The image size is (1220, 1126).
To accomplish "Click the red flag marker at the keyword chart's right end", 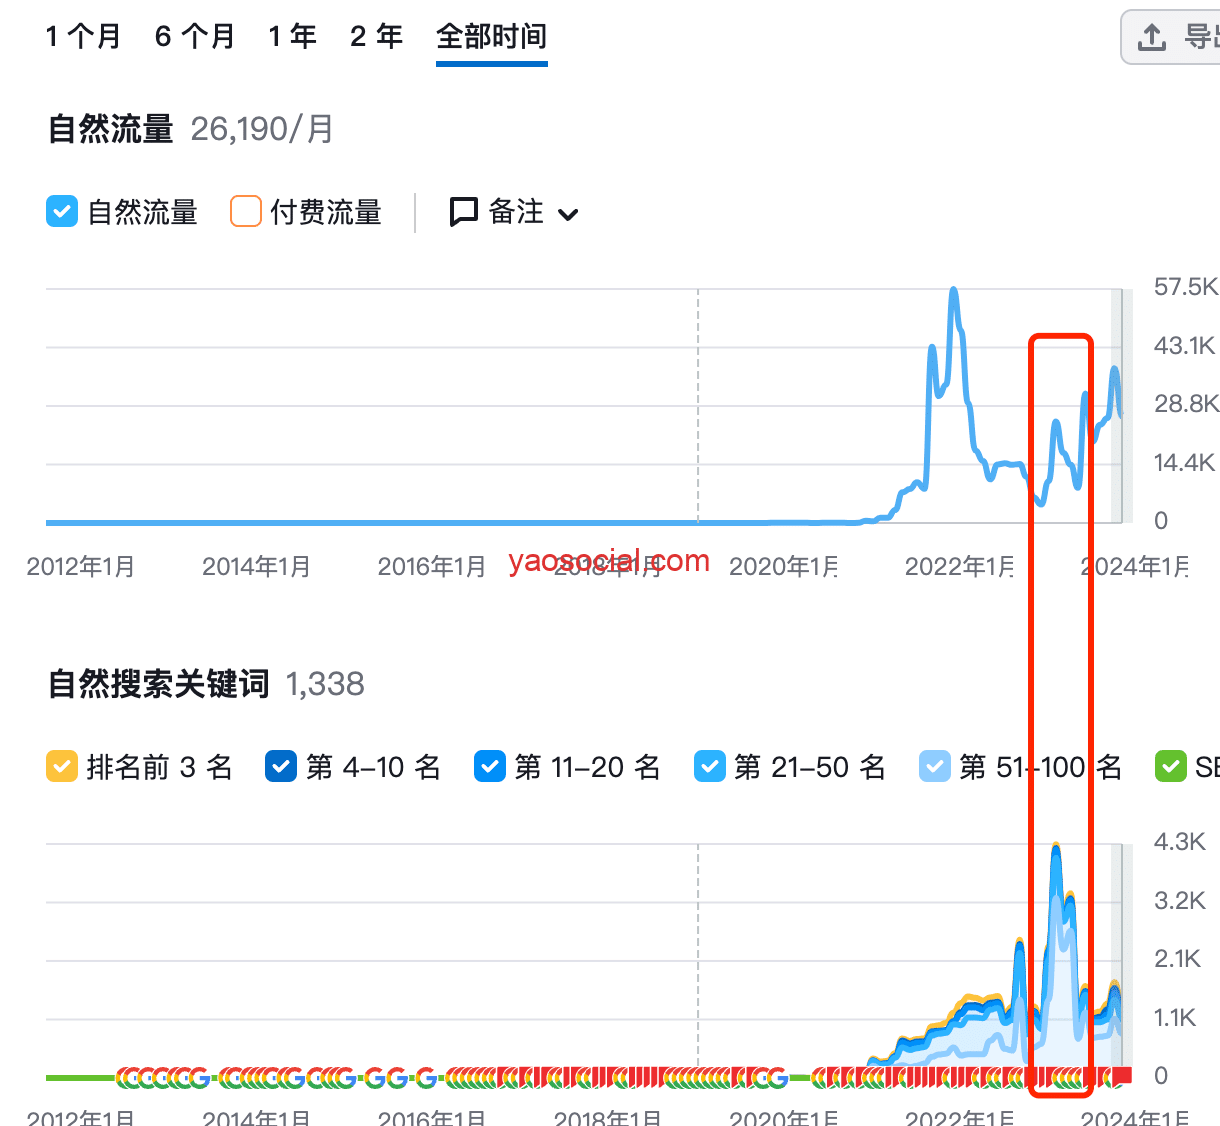I will pyautogui.click(x=1122, y=1076).
